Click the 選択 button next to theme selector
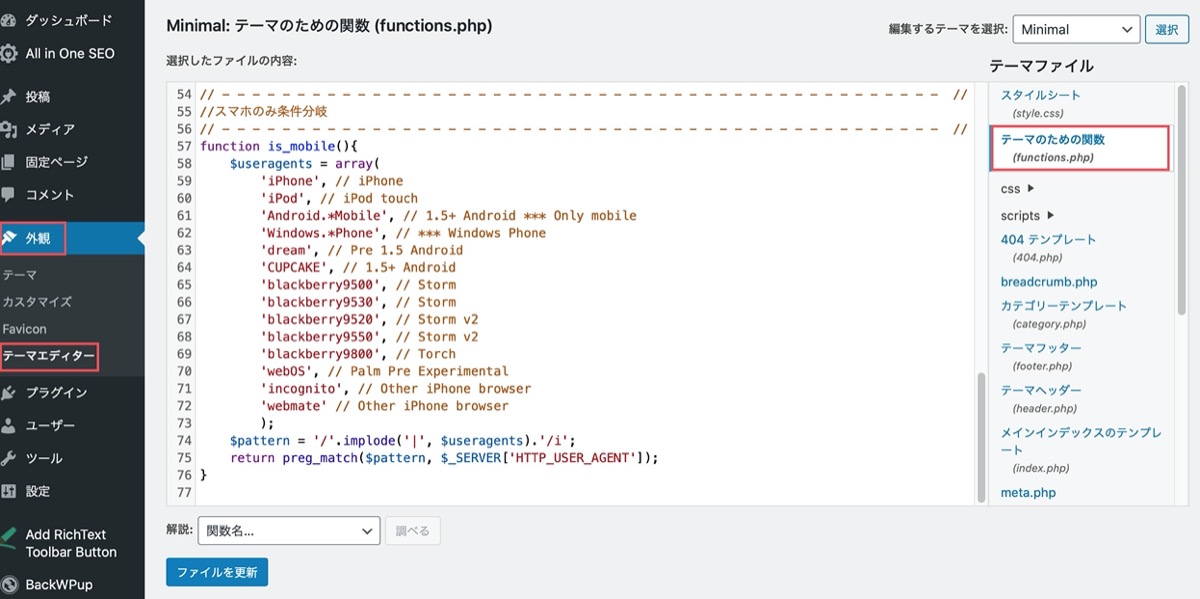Image resolution: width=1200 pixels, height=599 pixels. click(1167, 30)
